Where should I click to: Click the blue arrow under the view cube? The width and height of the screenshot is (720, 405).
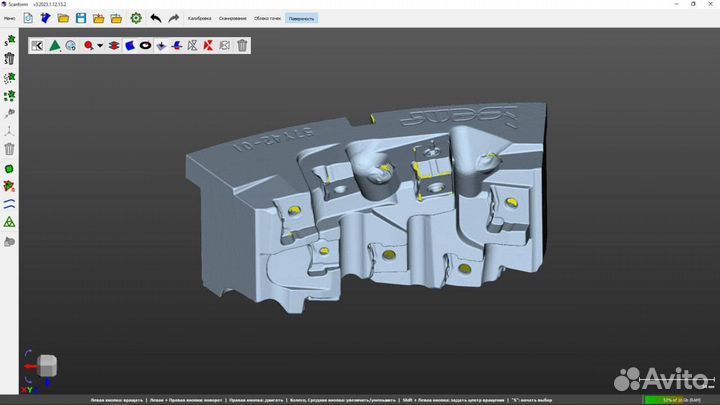tap(48, 382)
